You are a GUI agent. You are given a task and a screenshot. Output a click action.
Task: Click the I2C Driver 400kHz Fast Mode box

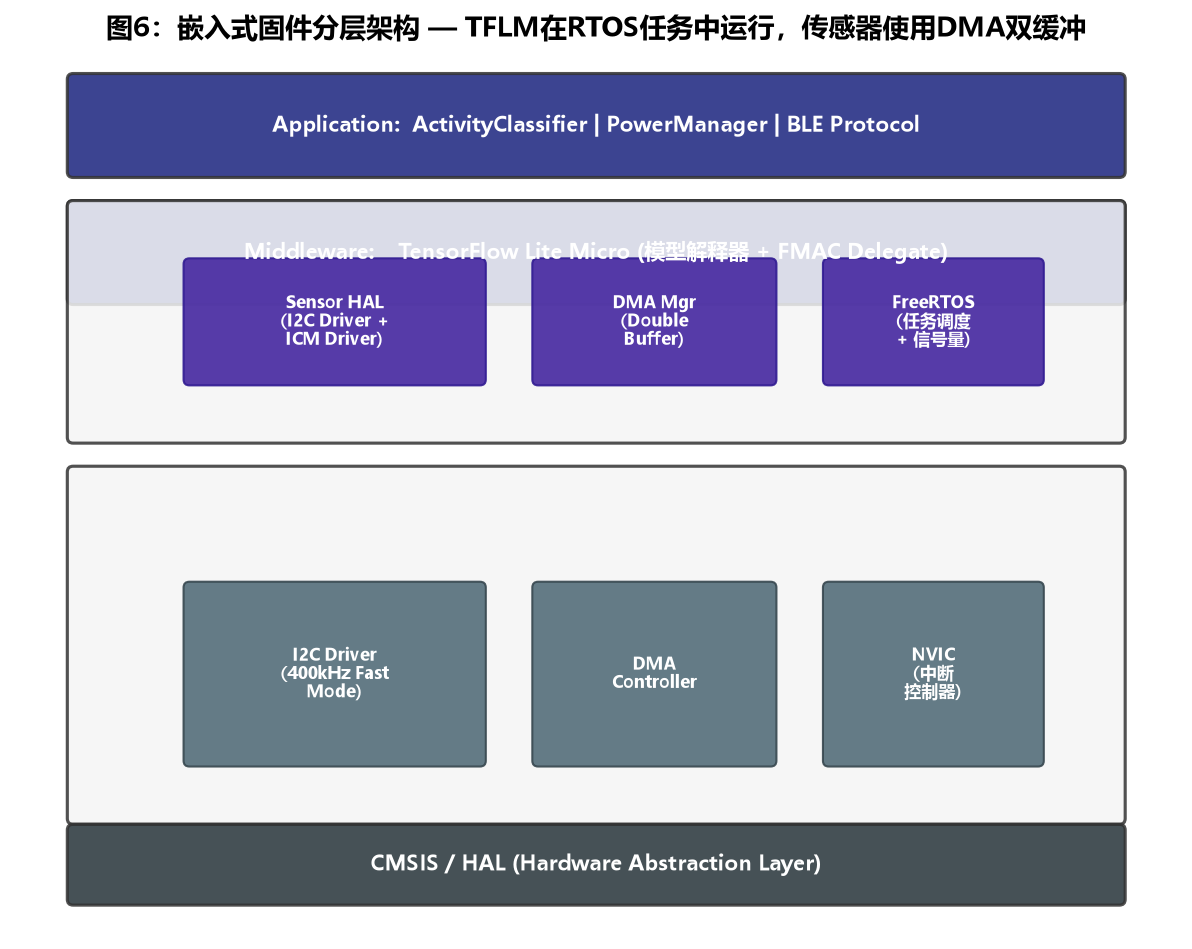click(334, 674)
